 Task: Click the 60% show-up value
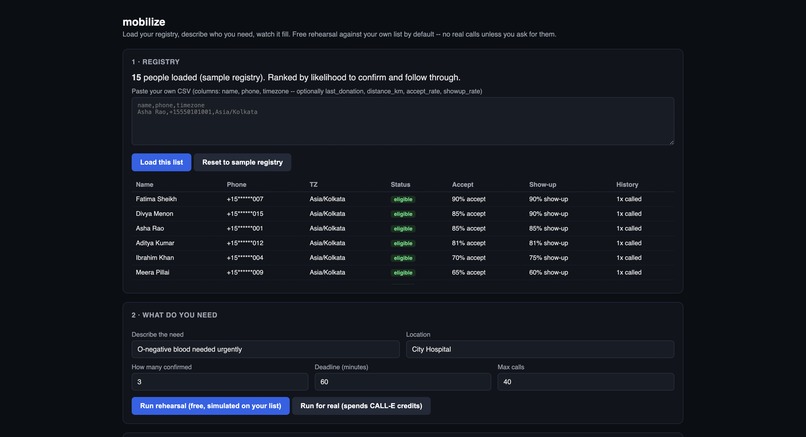click(548, 272)
